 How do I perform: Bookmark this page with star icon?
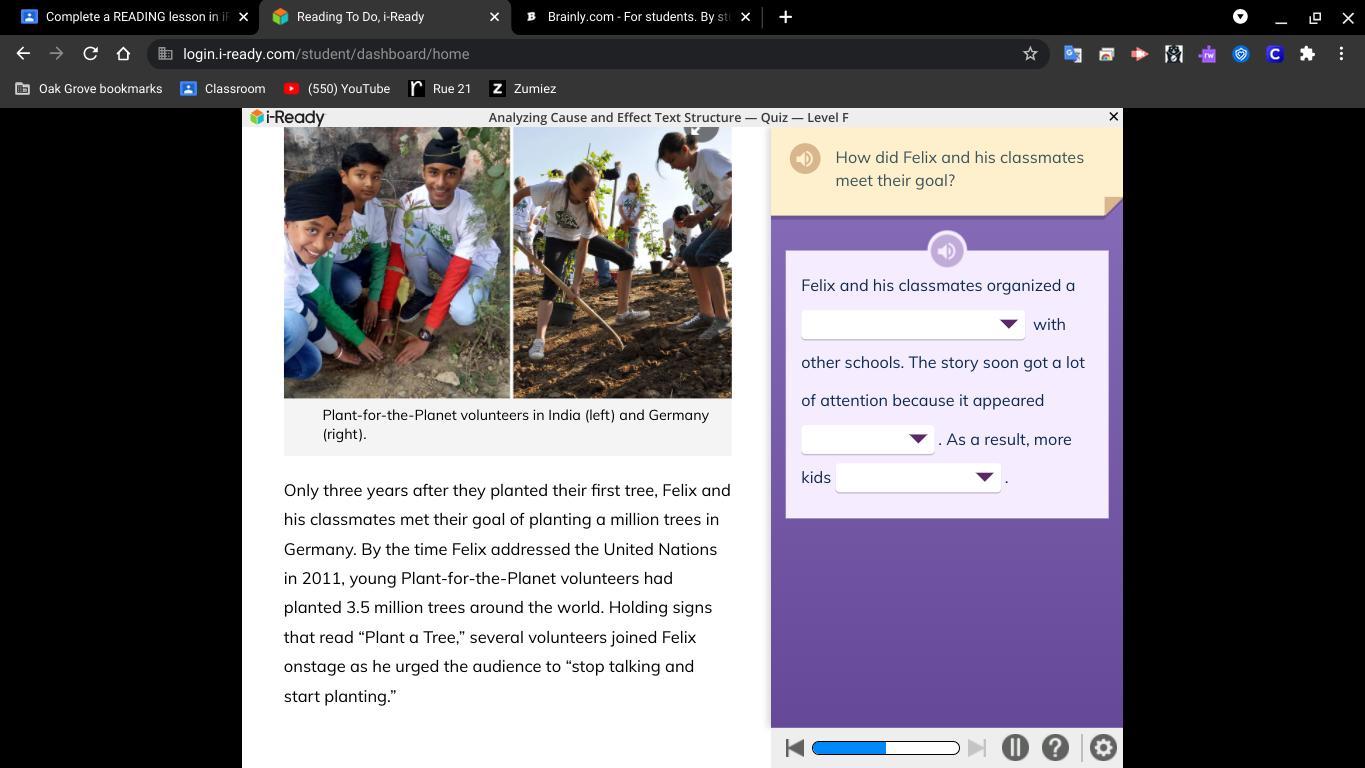click(x=1030, y=54)
